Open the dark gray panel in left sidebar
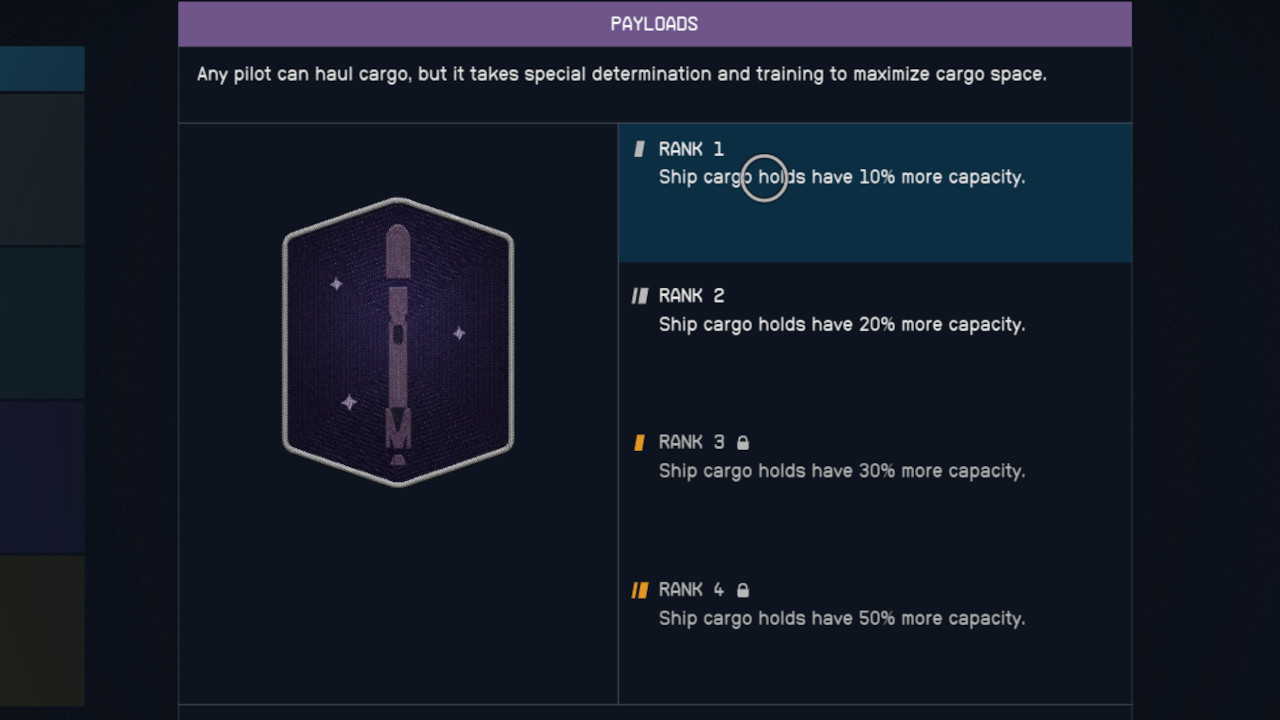The image size is (1280, 720). (42, 169)
